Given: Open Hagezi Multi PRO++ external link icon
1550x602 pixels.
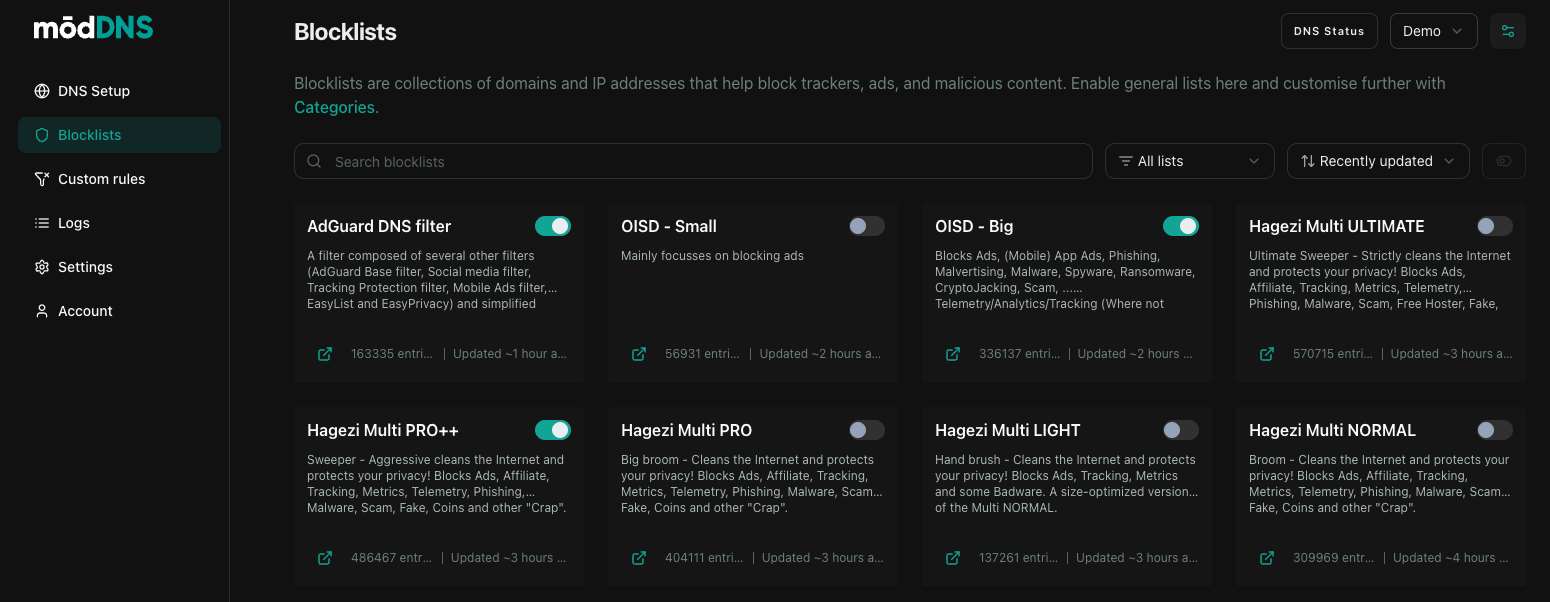Looking at the screenshot, I should point(325,558).
